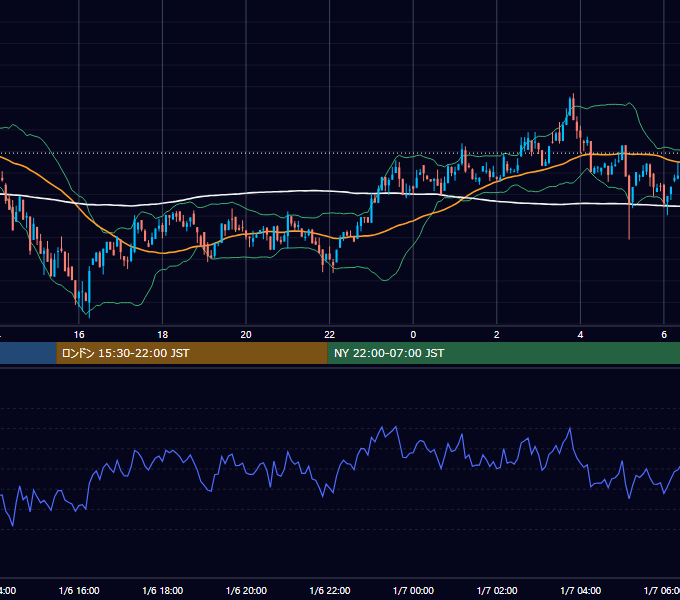680x600 pixels.
Task: Click the 2 hour axis label
Action: click(497, 335)
